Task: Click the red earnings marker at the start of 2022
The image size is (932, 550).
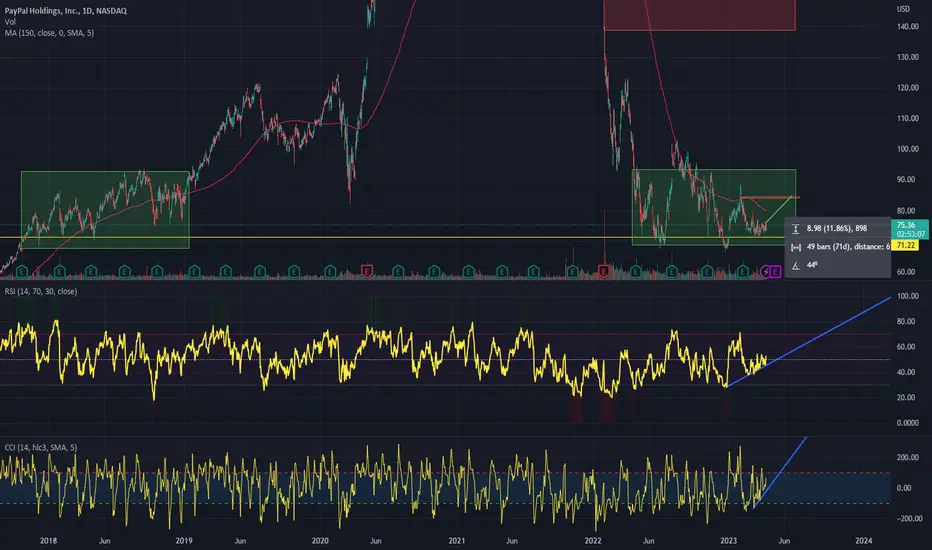Action: point(603,271)
